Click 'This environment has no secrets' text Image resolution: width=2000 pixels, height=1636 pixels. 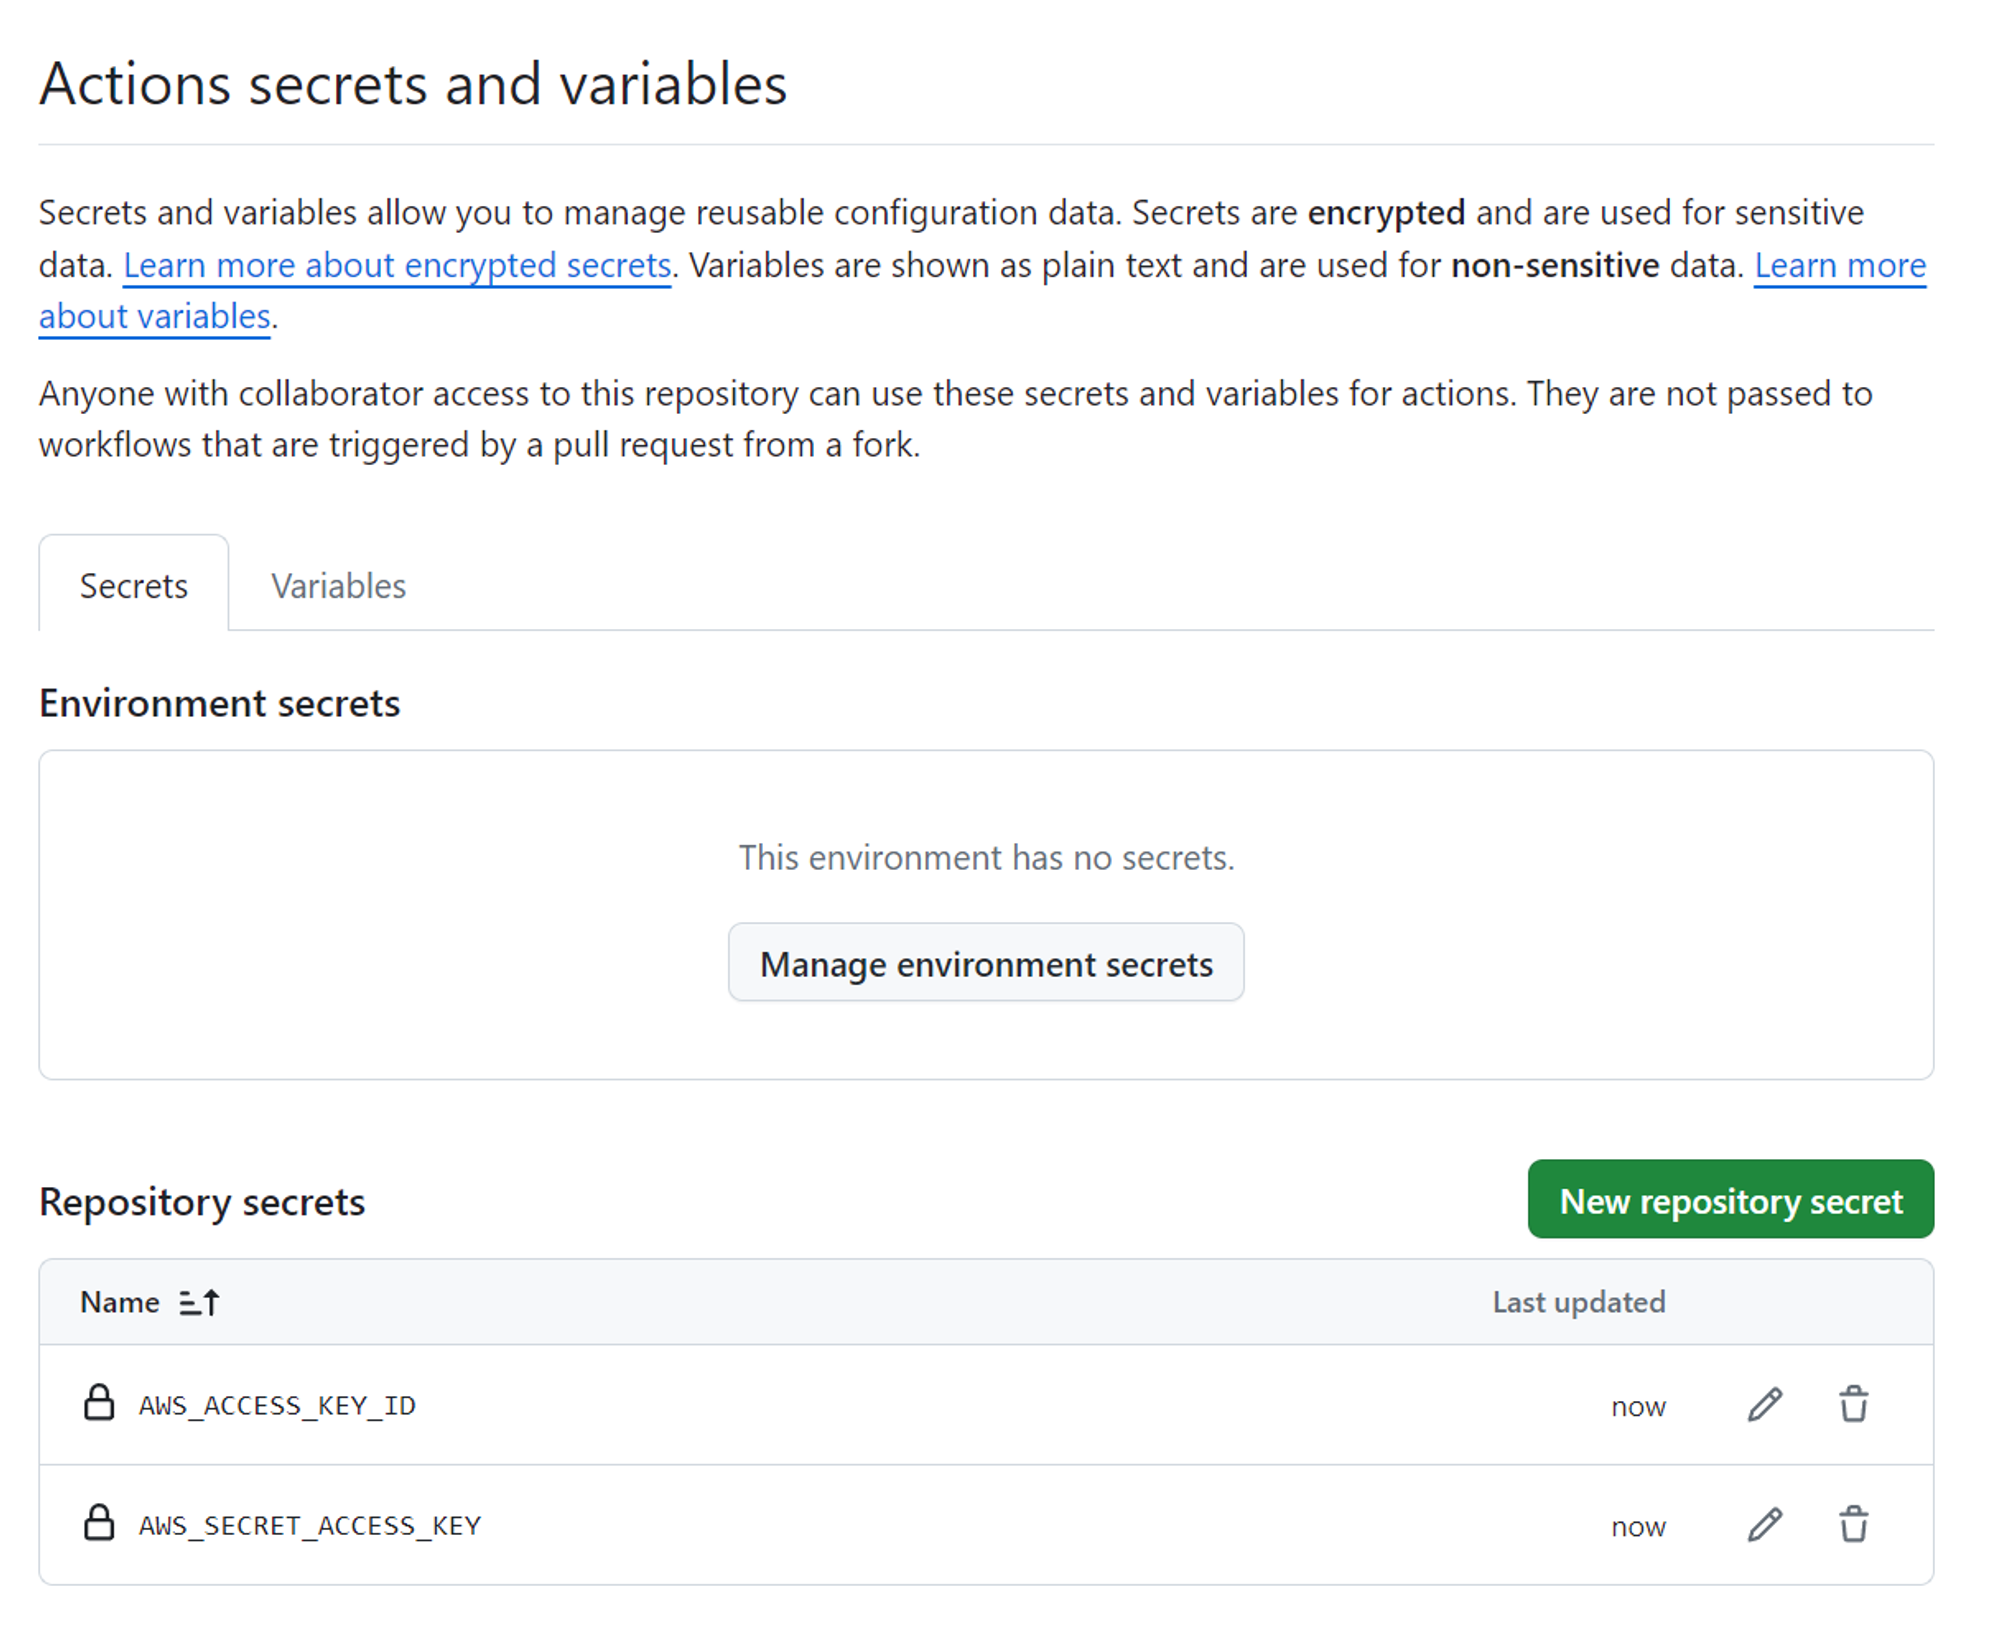(x=986, y=857)
